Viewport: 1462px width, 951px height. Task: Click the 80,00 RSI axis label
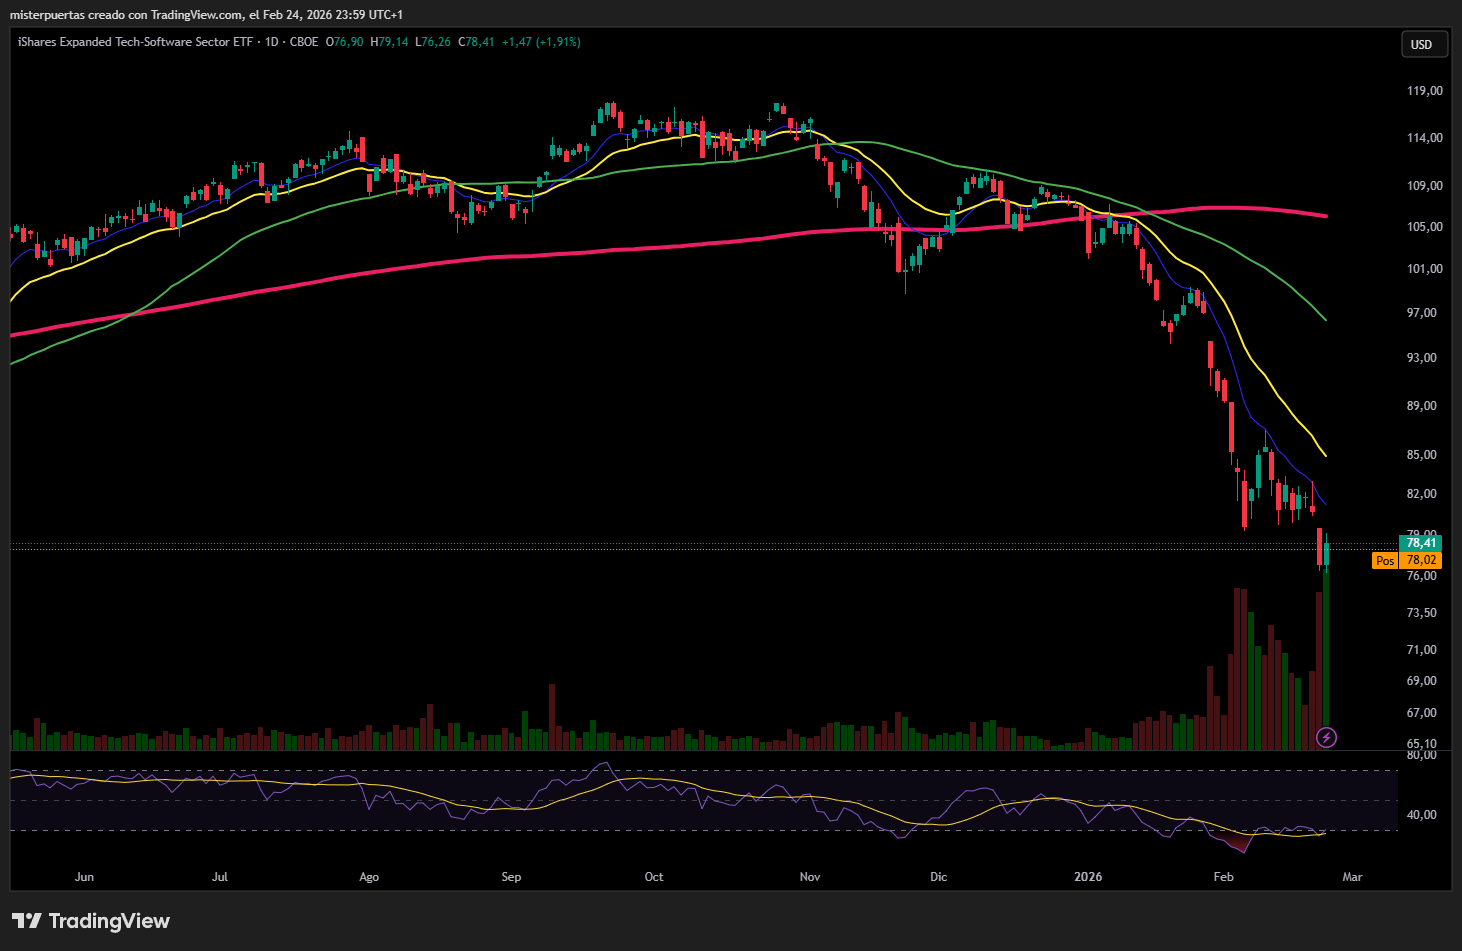click(1421, 755)
